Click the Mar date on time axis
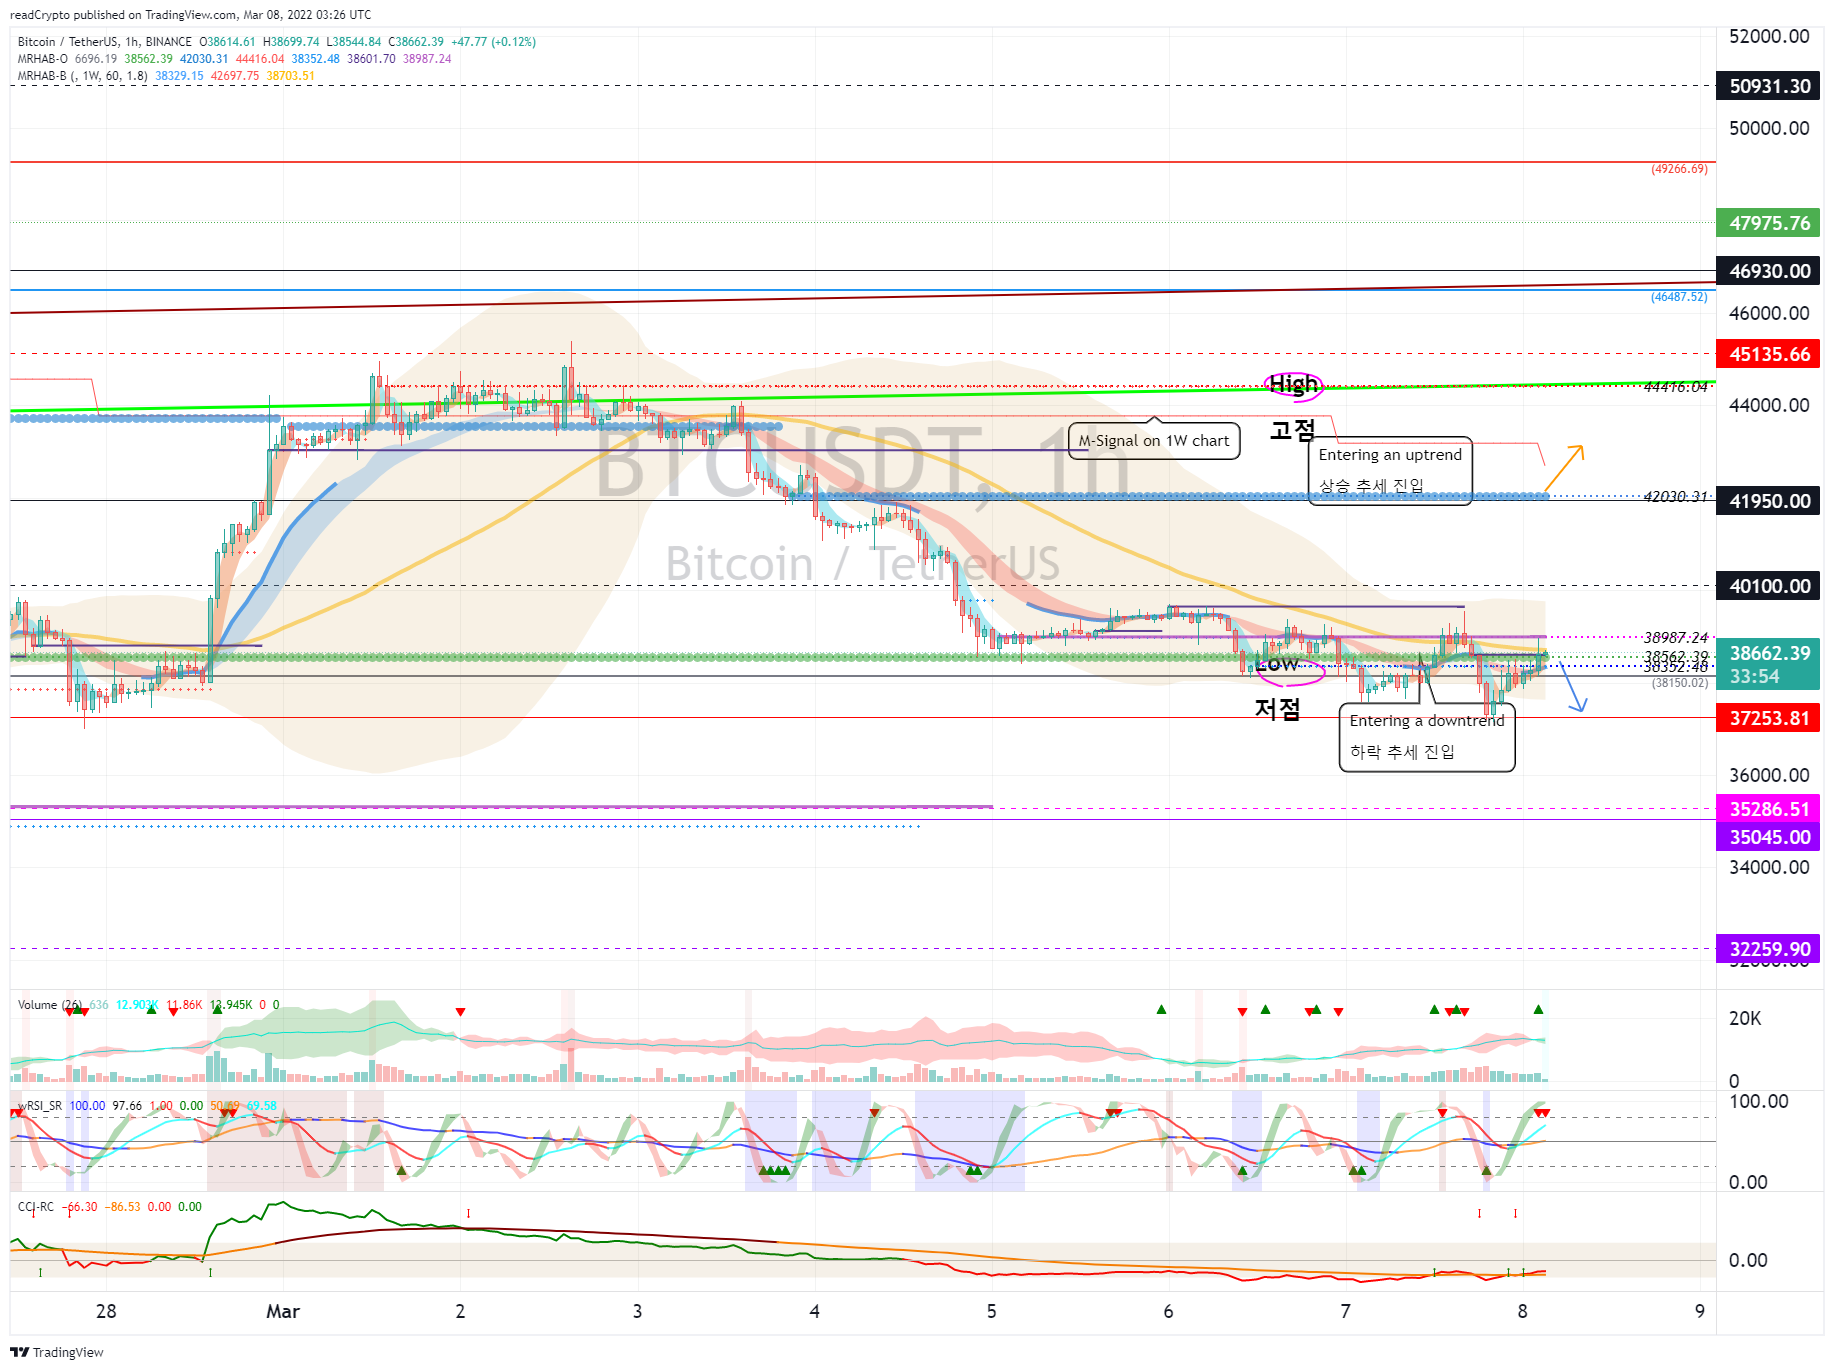Image resolution: width=1834 pixels, height=1370 pixels. tap(283, 1311)
